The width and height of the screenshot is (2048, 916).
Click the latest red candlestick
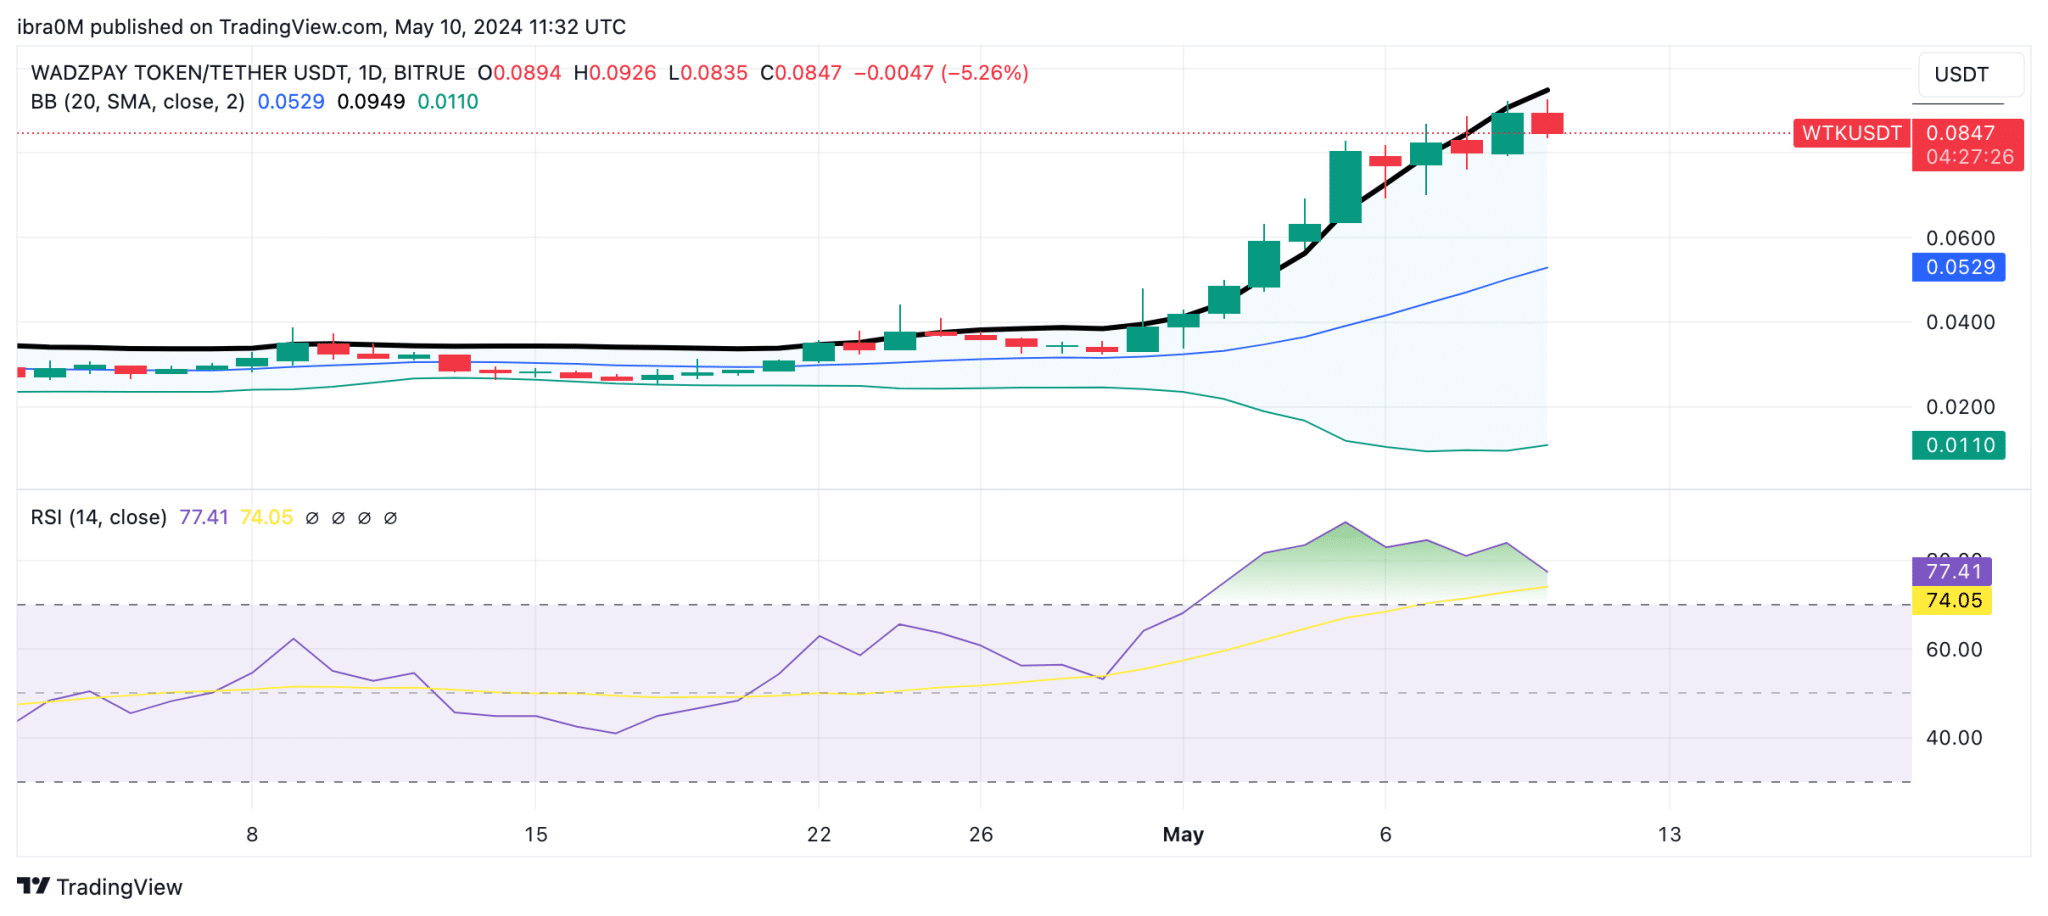[x=1547, y=123]
